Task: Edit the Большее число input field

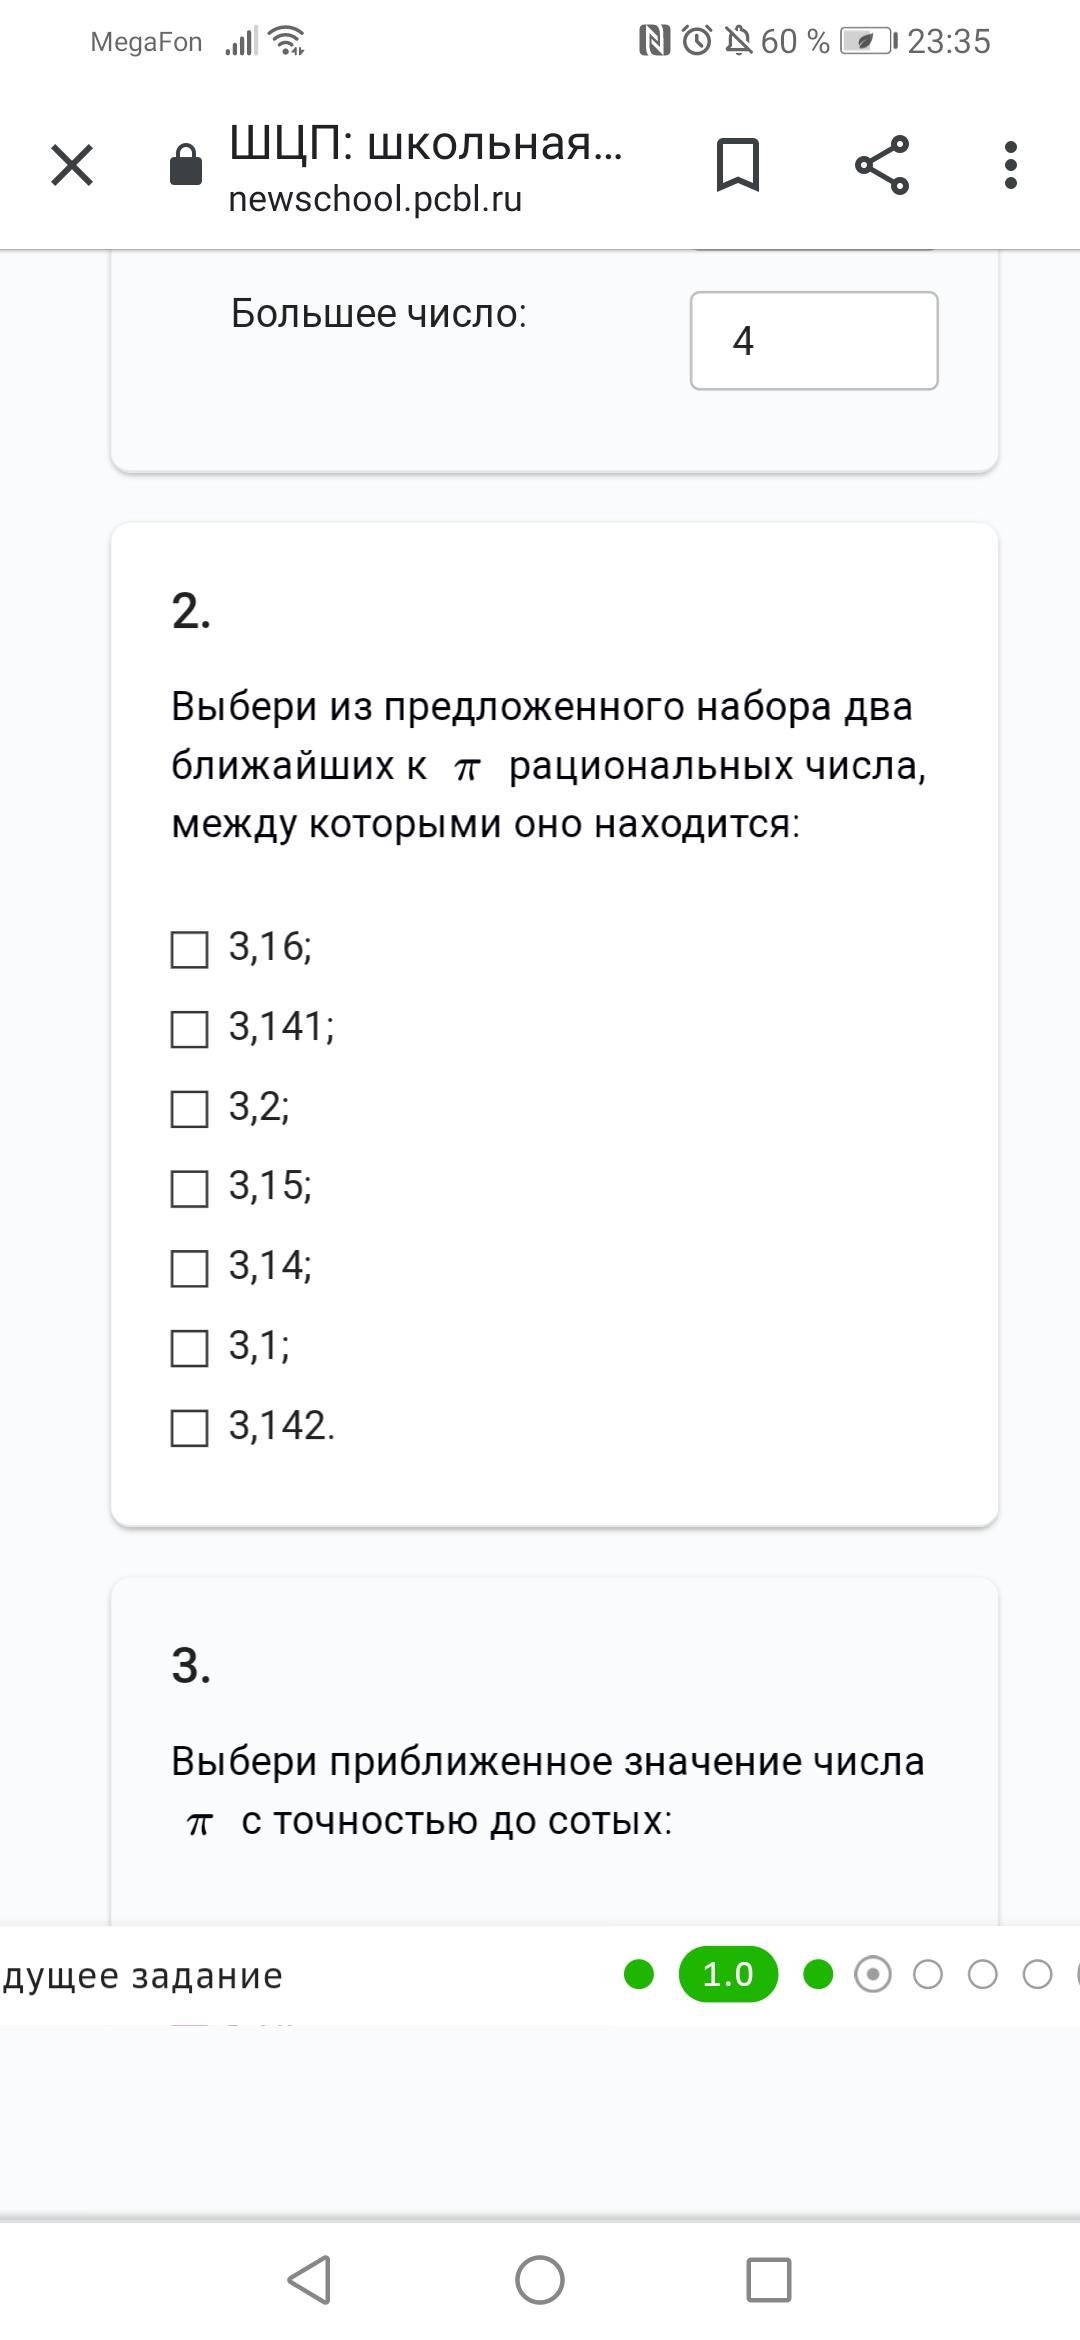Action: (x=814, y=340)
